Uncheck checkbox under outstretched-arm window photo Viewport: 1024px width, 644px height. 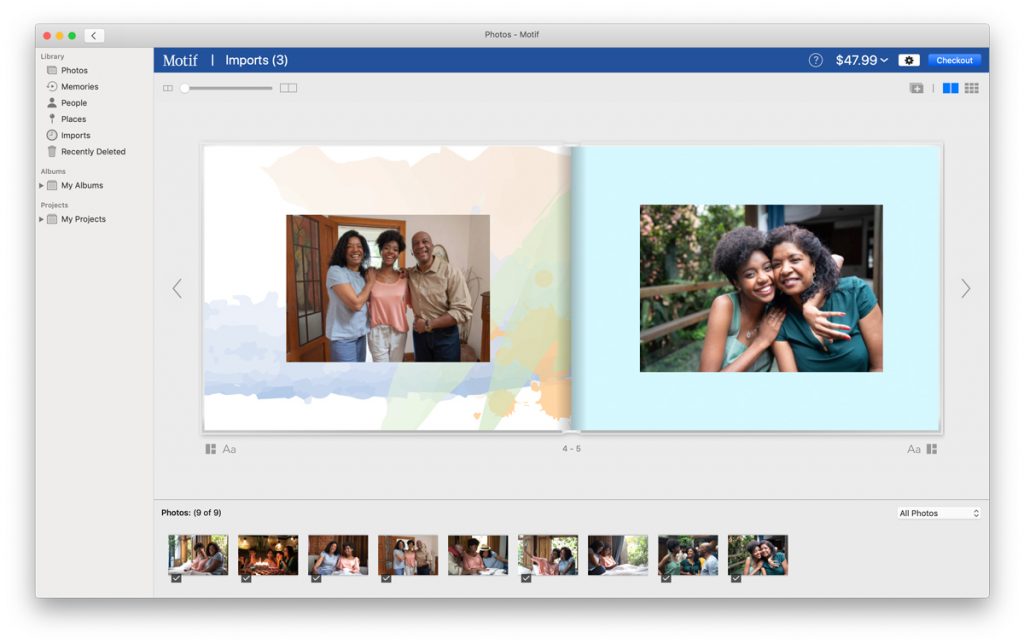tap(526, 579)
